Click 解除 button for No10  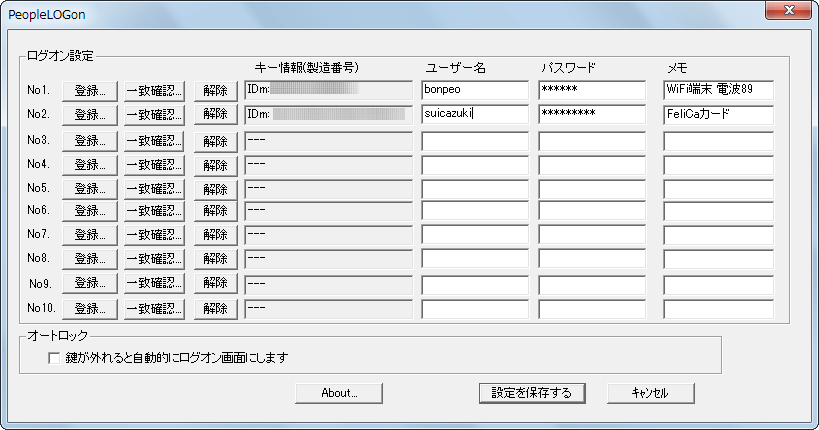click(216, 309)
